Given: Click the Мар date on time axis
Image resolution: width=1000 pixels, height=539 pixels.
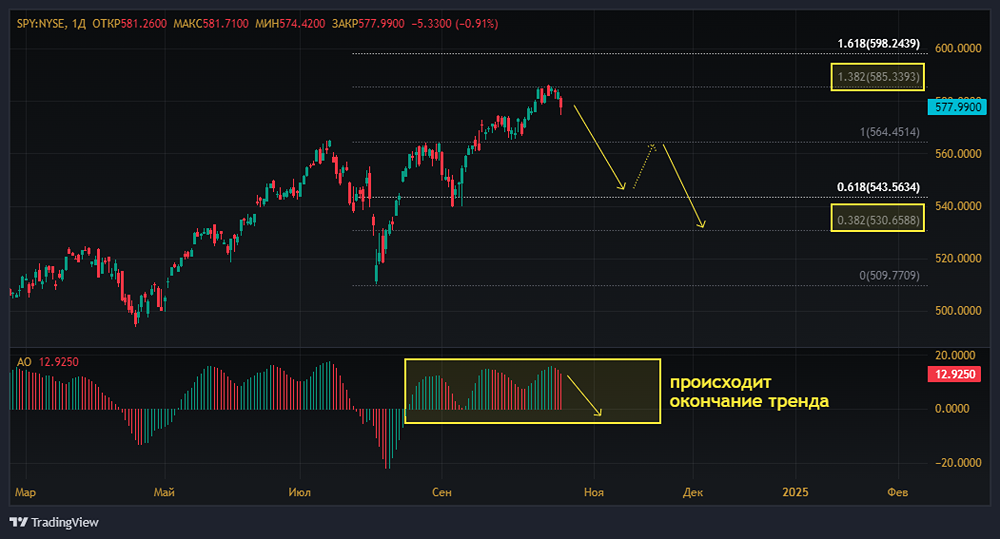Looking at the screenshot, I should pos(26,492).
